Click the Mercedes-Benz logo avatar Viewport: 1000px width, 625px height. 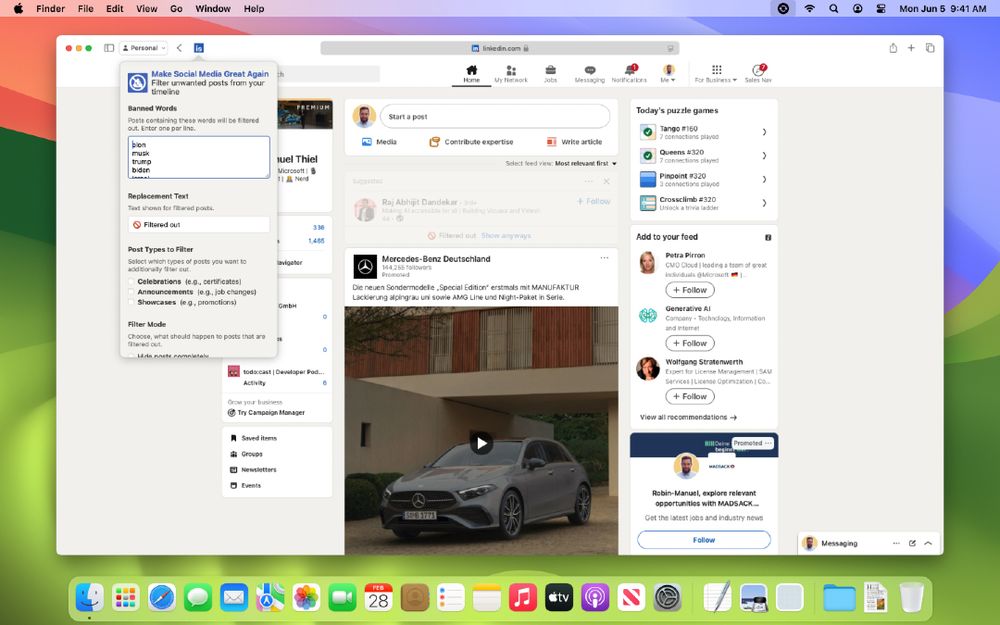365,267
